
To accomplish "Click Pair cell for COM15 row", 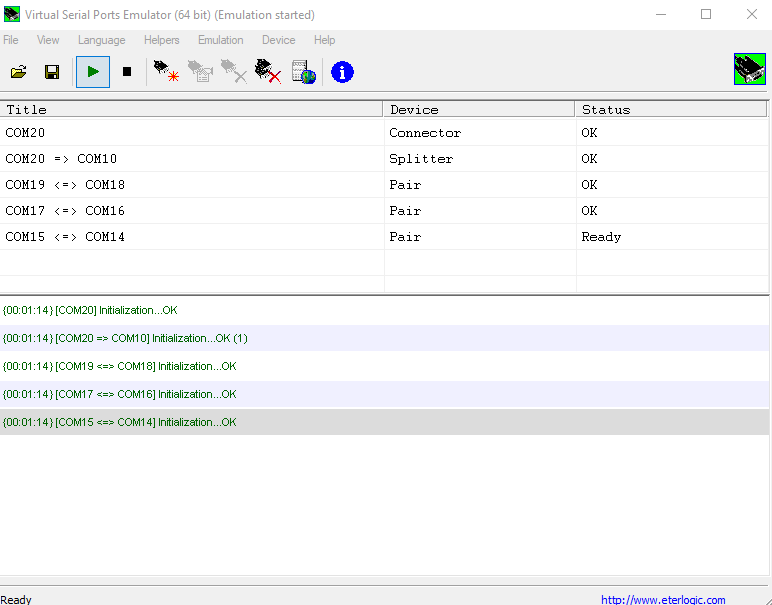I will click(x=480, y=237).
